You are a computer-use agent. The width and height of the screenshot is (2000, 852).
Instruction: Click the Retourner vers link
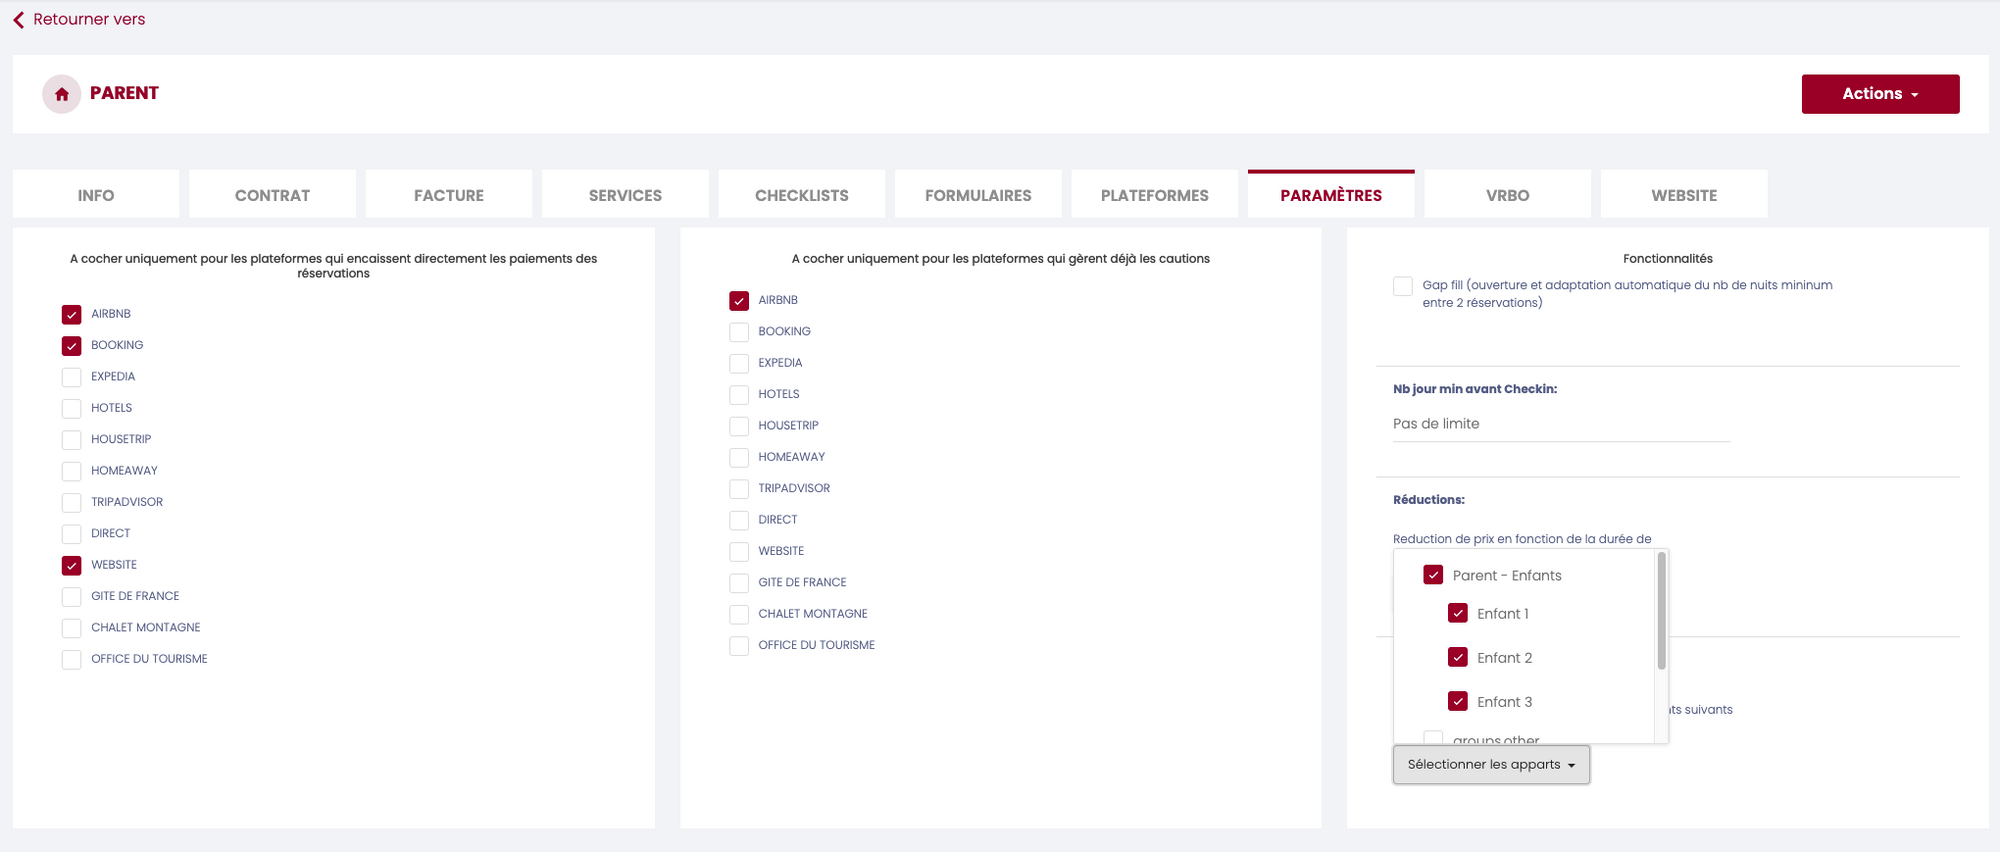click(89, 20)
